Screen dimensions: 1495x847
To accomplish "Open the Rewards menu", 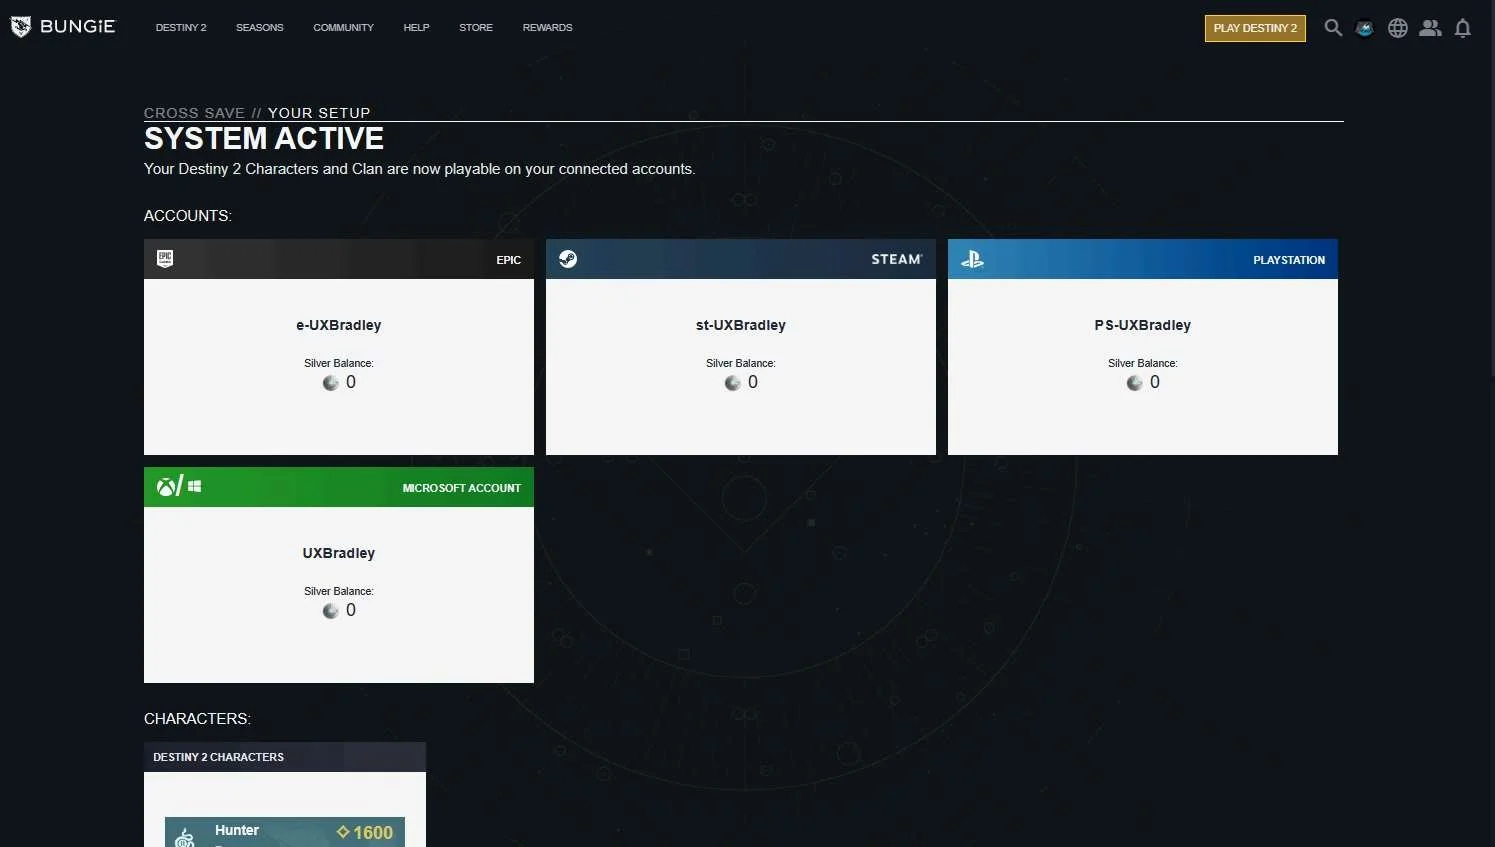I will click(x=548, y=28).
